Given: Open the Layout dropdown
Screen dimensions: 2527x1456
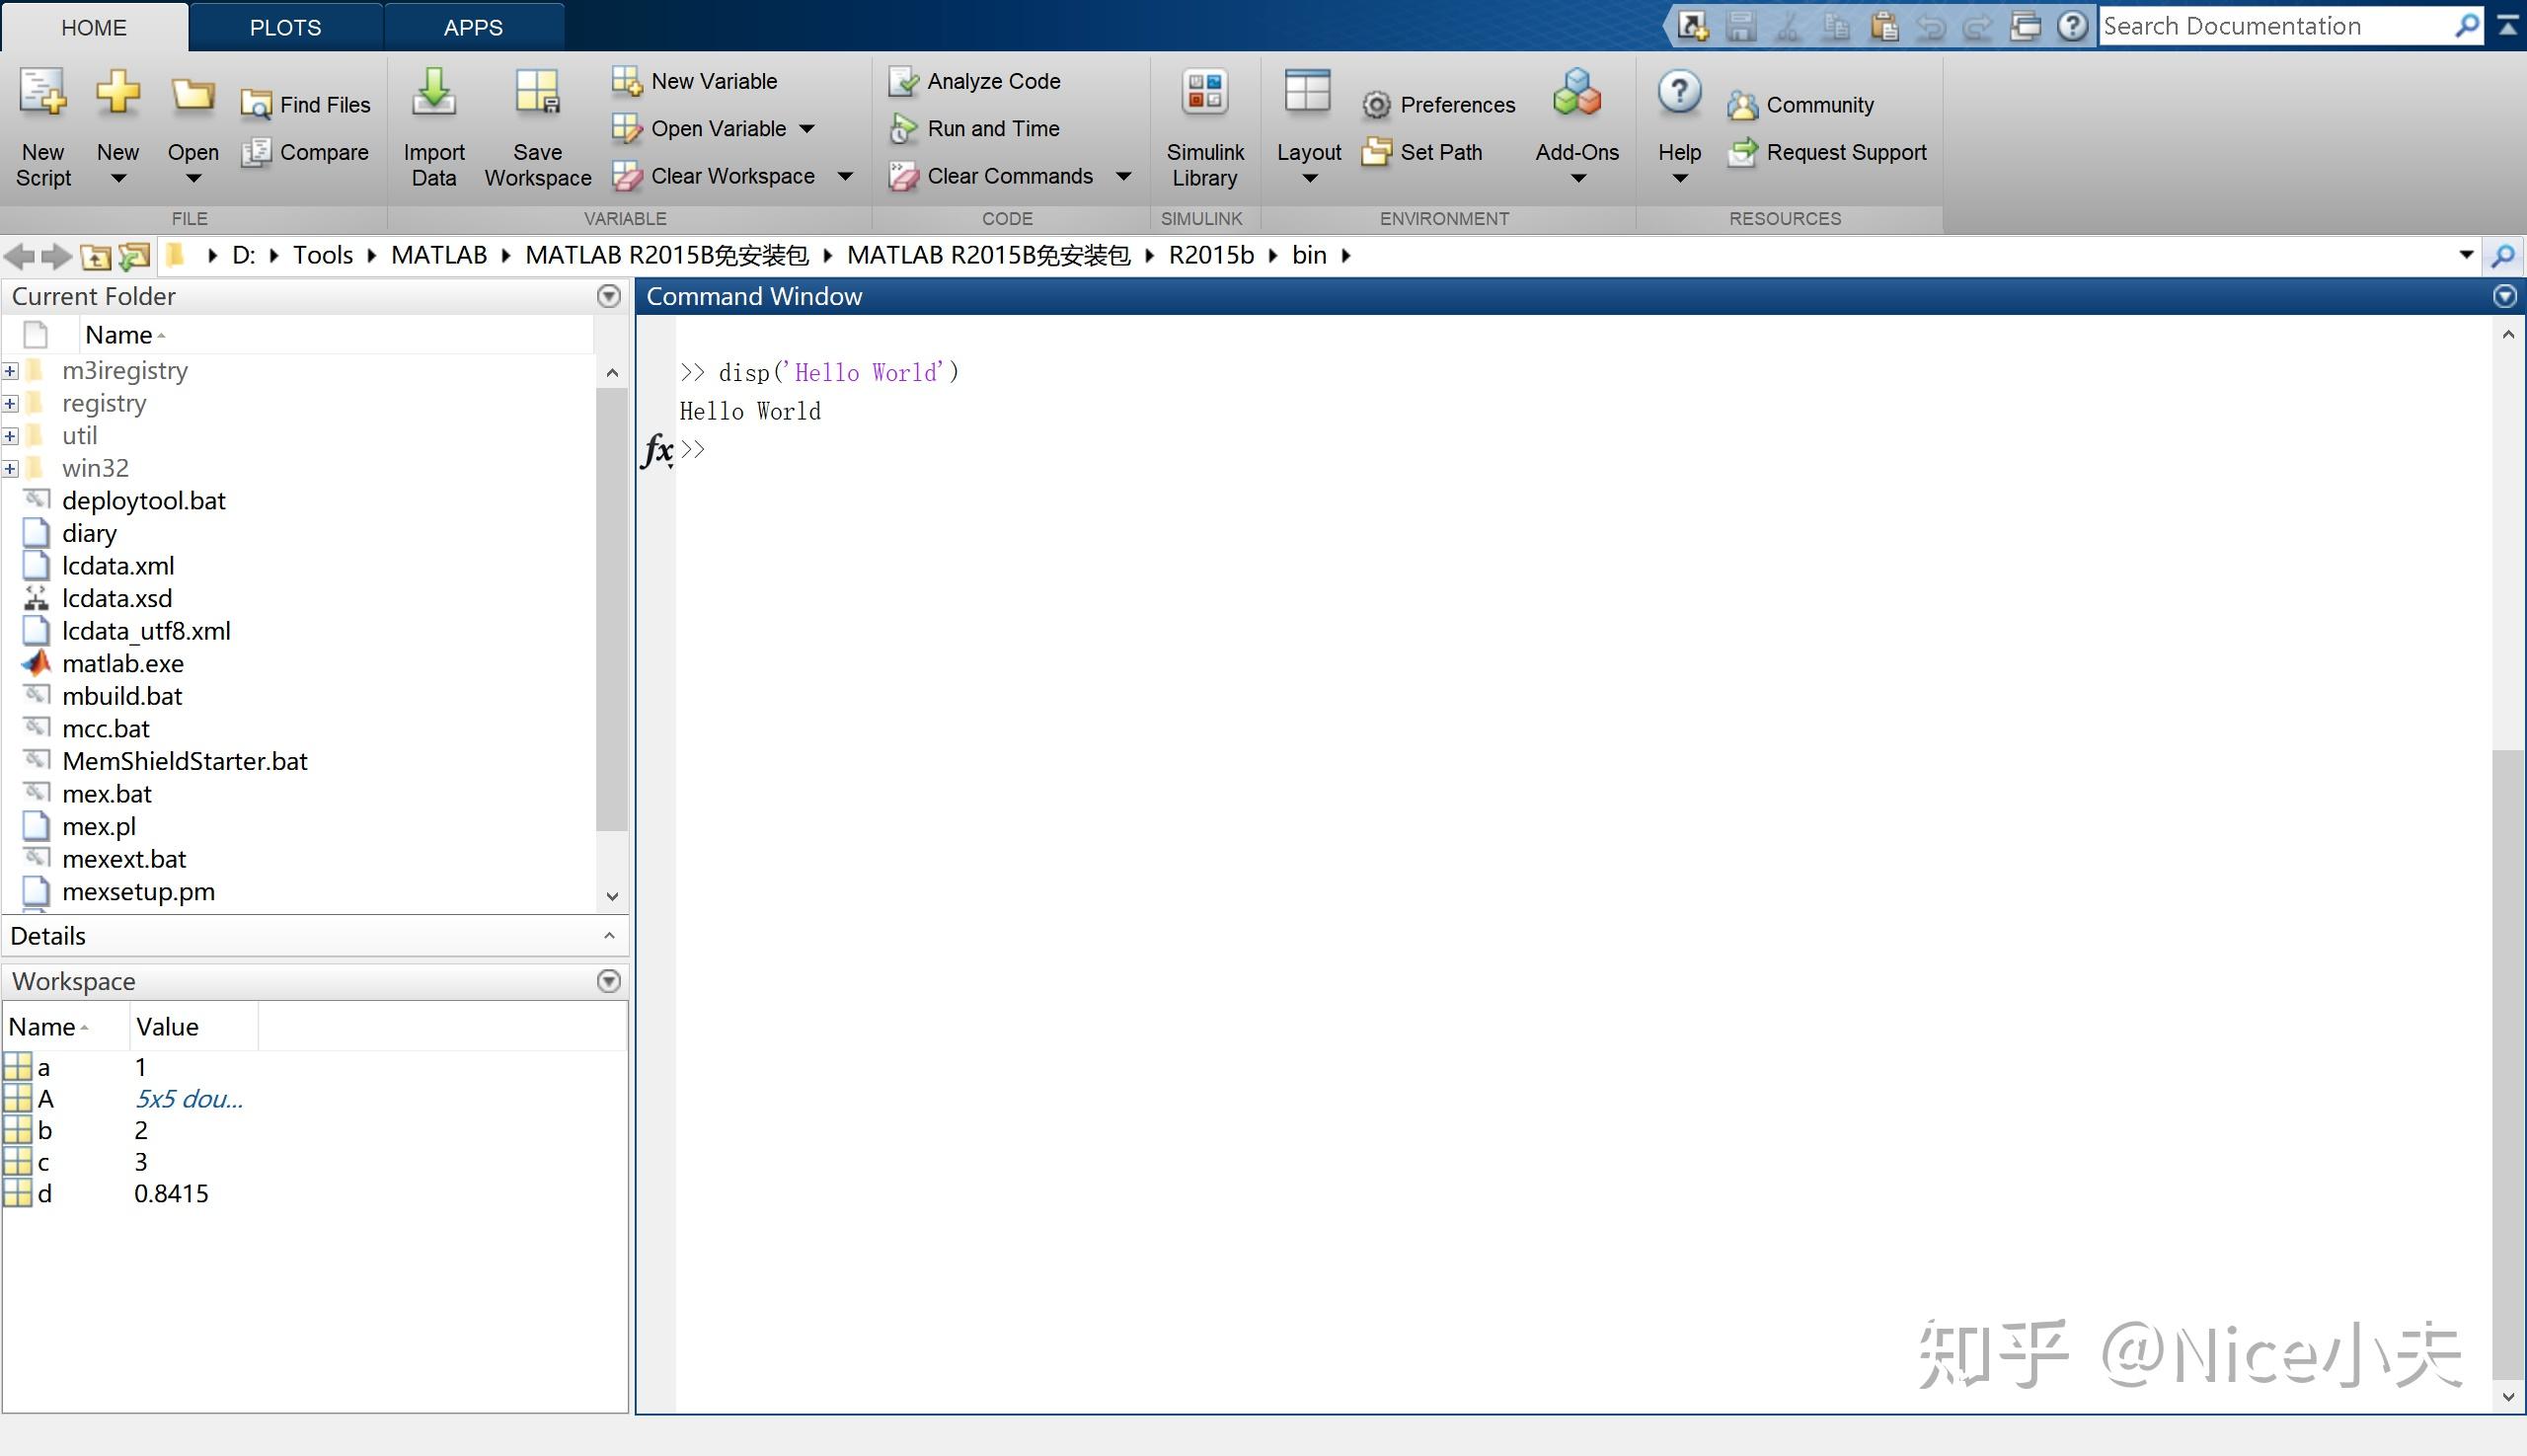Looking at the screenshot, I should tap(1309, 179).
